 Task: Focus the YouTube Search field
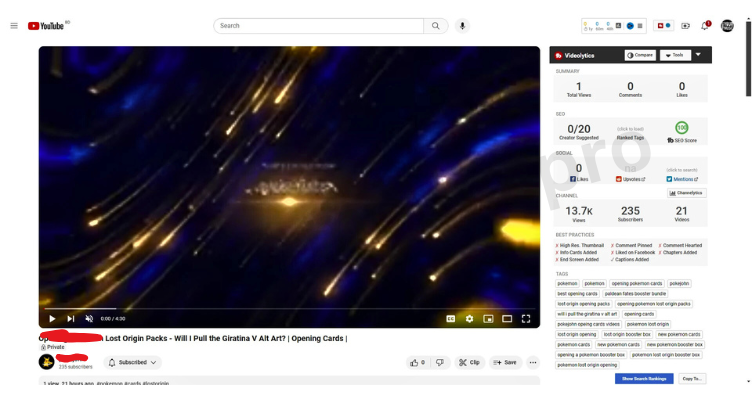tap(318, 26)
